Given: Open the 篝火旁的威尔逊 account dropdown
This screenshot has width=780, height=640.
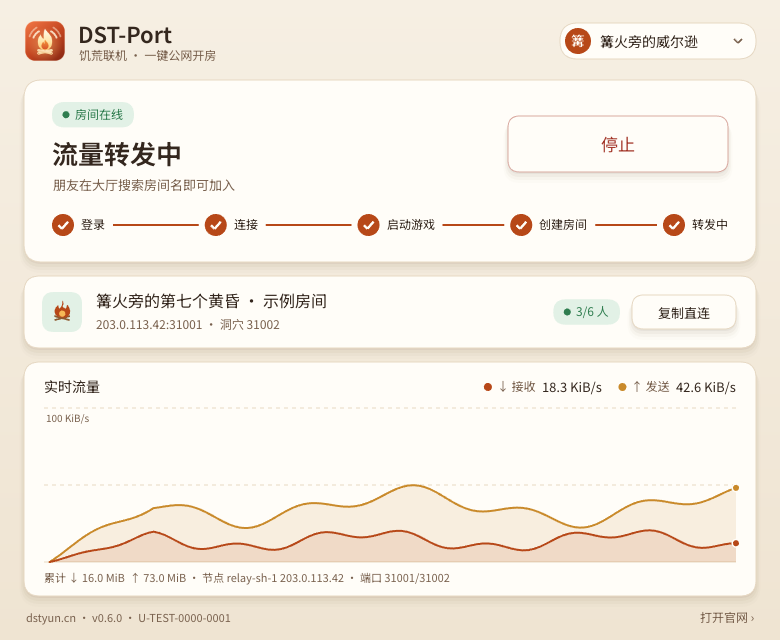Looking at the screenshot, I should pos(658,41).
